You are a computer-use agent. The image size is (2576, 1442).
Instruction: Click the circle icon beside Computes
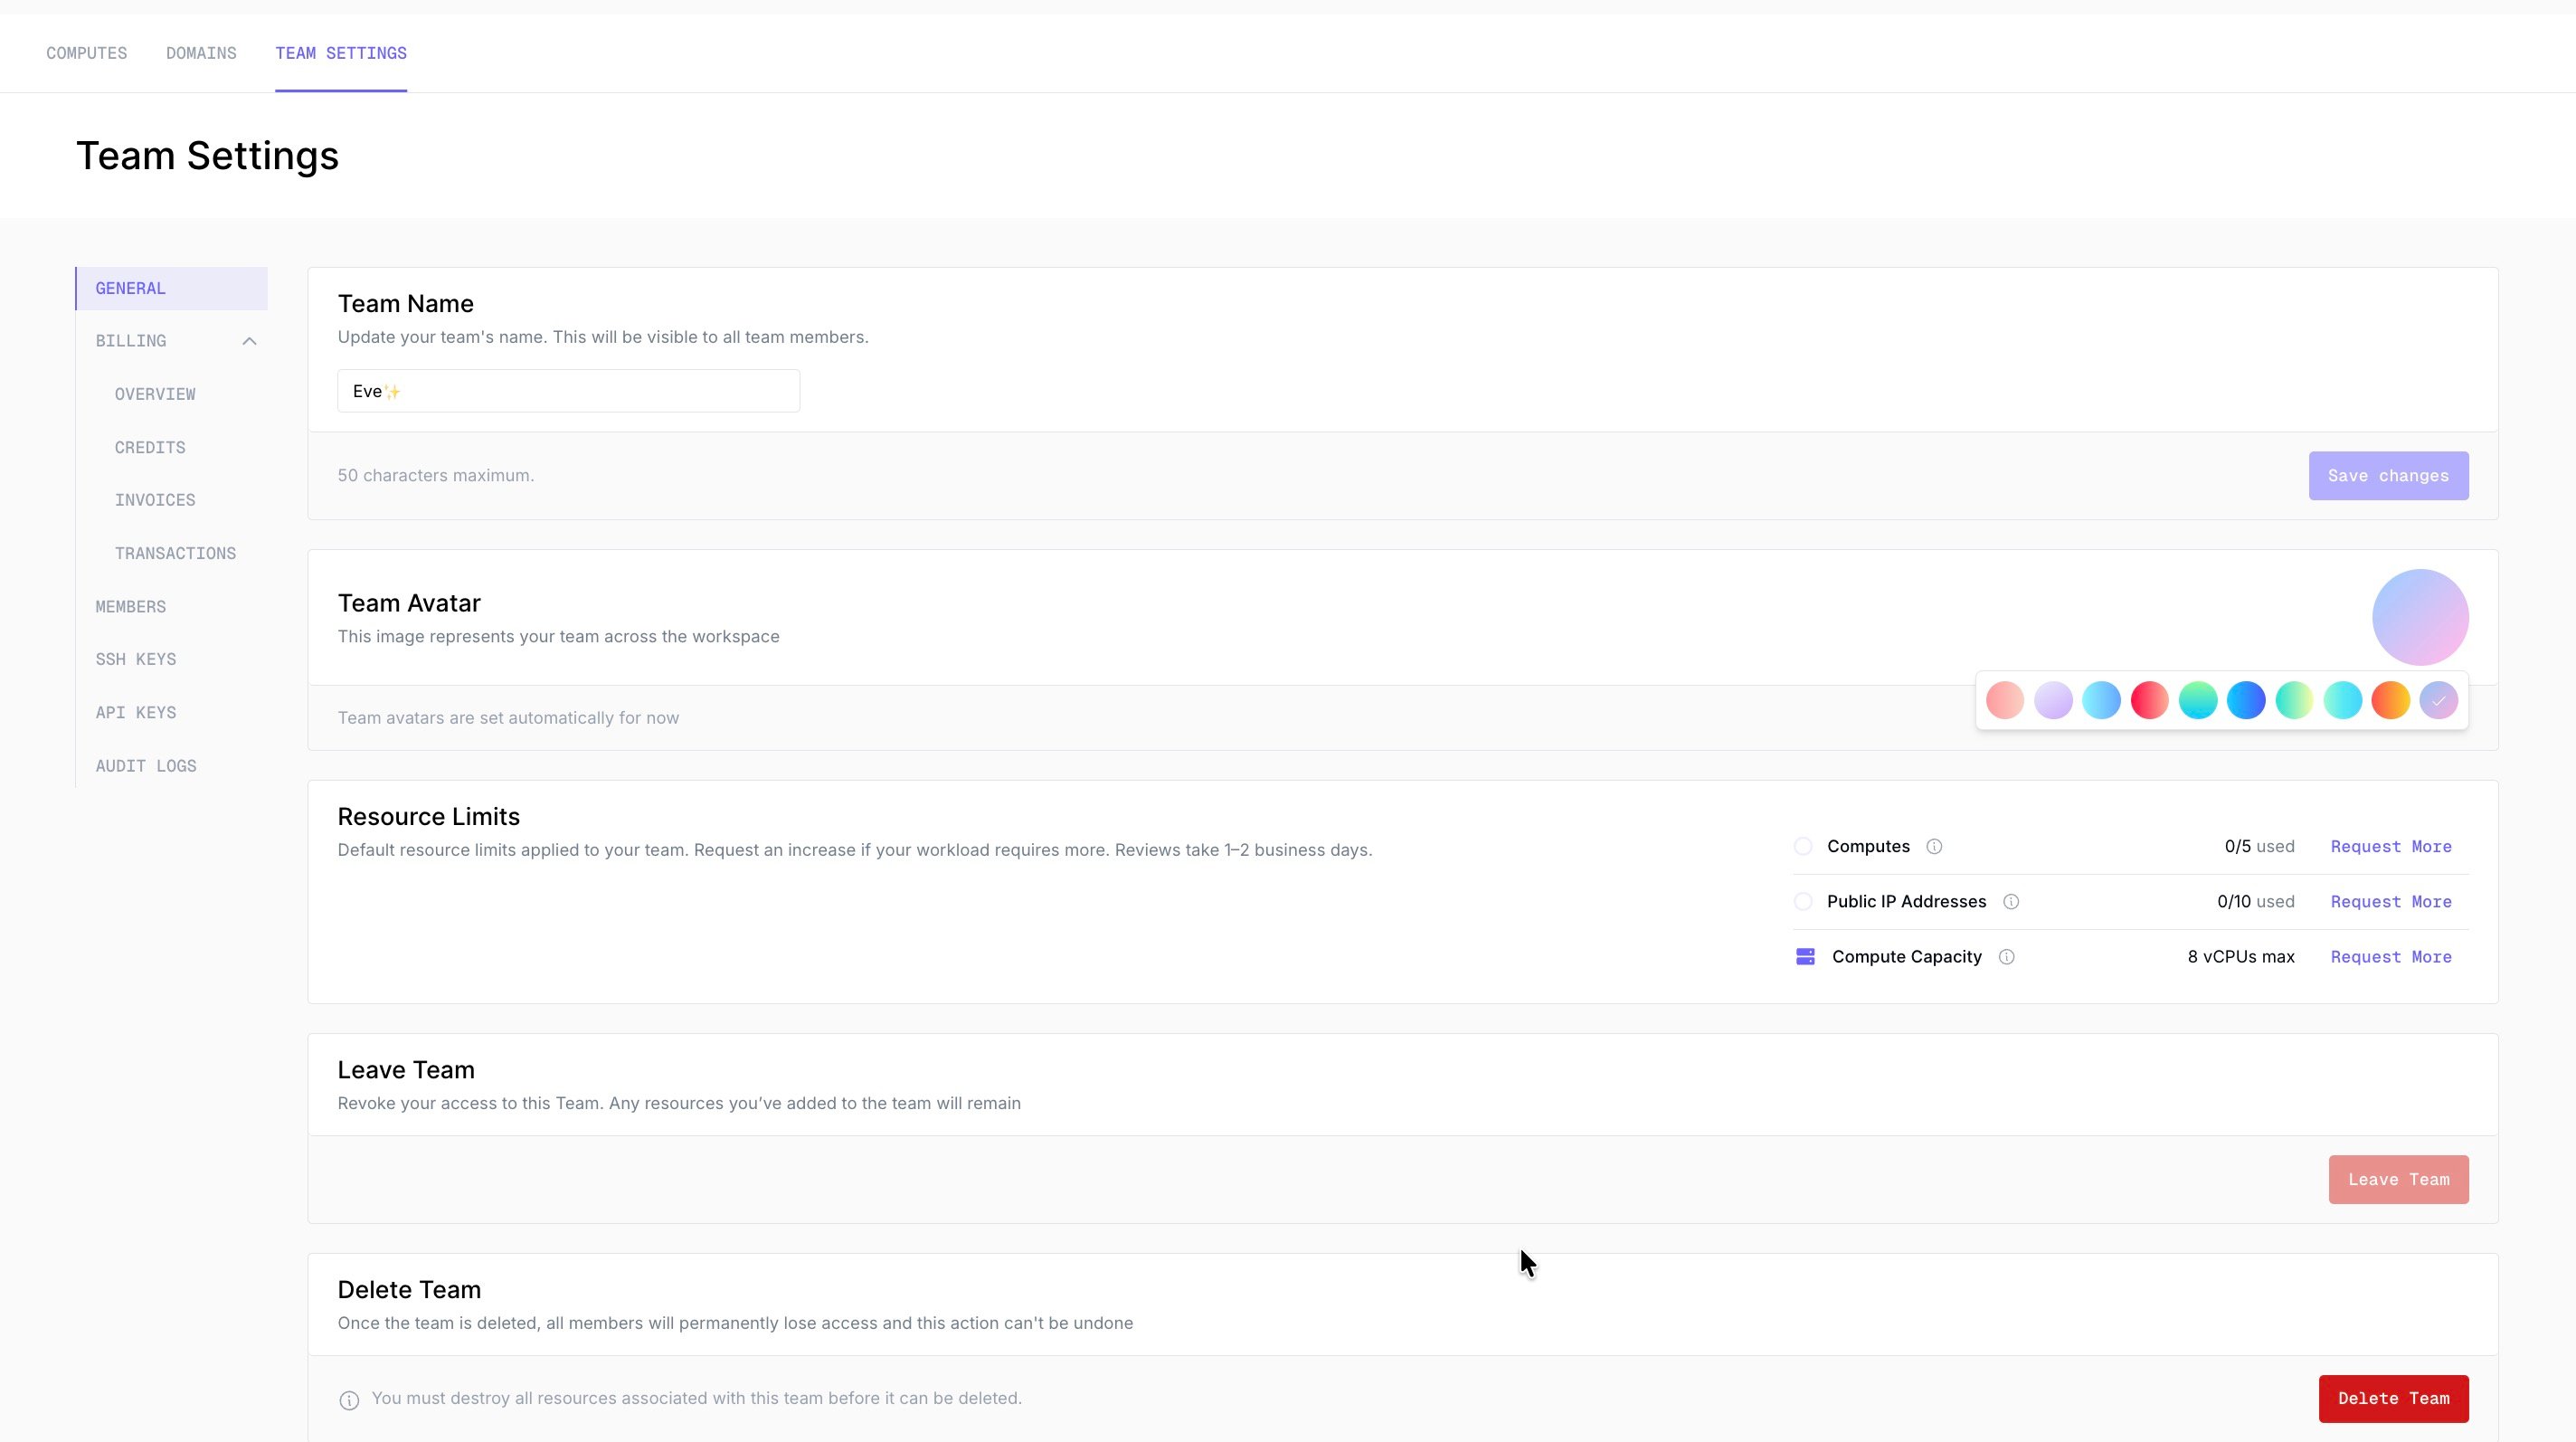(x=1803, y=846)
